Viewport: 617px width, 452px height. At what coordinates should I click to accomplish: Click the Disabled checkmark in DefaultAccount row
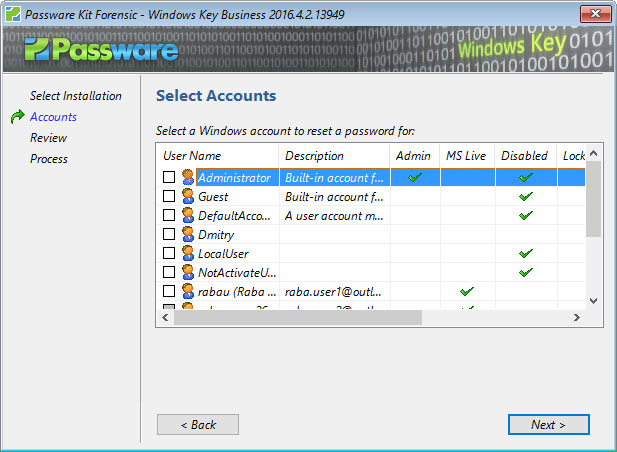pos(526,215)
